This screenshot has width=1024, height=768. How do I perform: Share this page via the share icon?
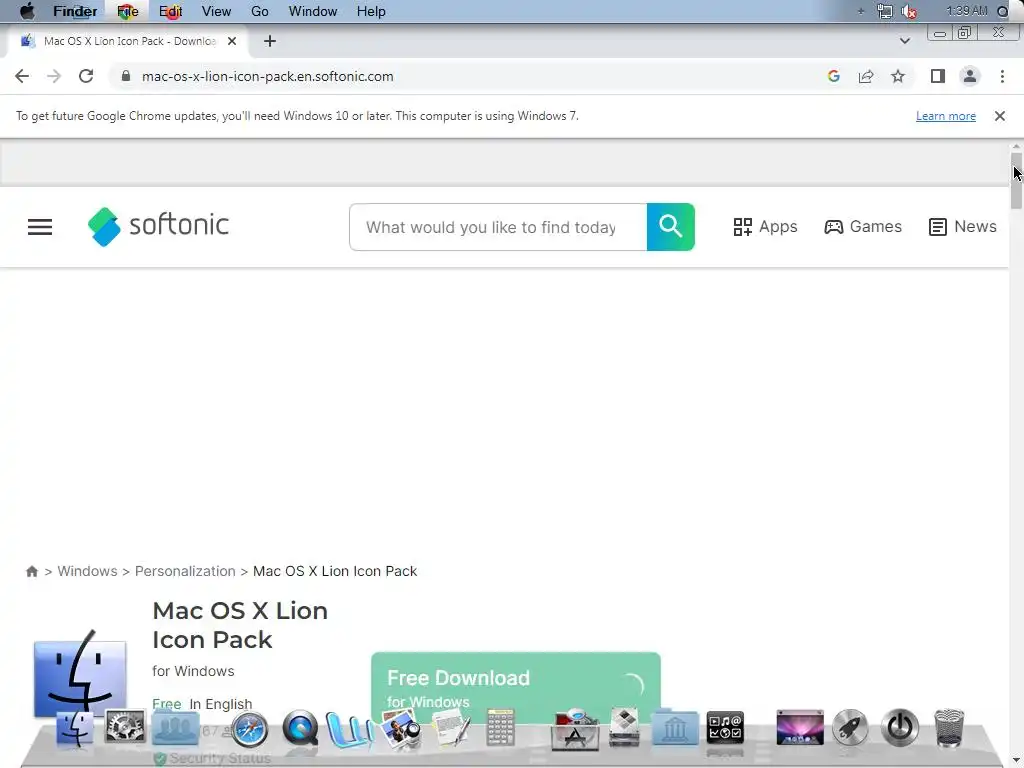866,76
